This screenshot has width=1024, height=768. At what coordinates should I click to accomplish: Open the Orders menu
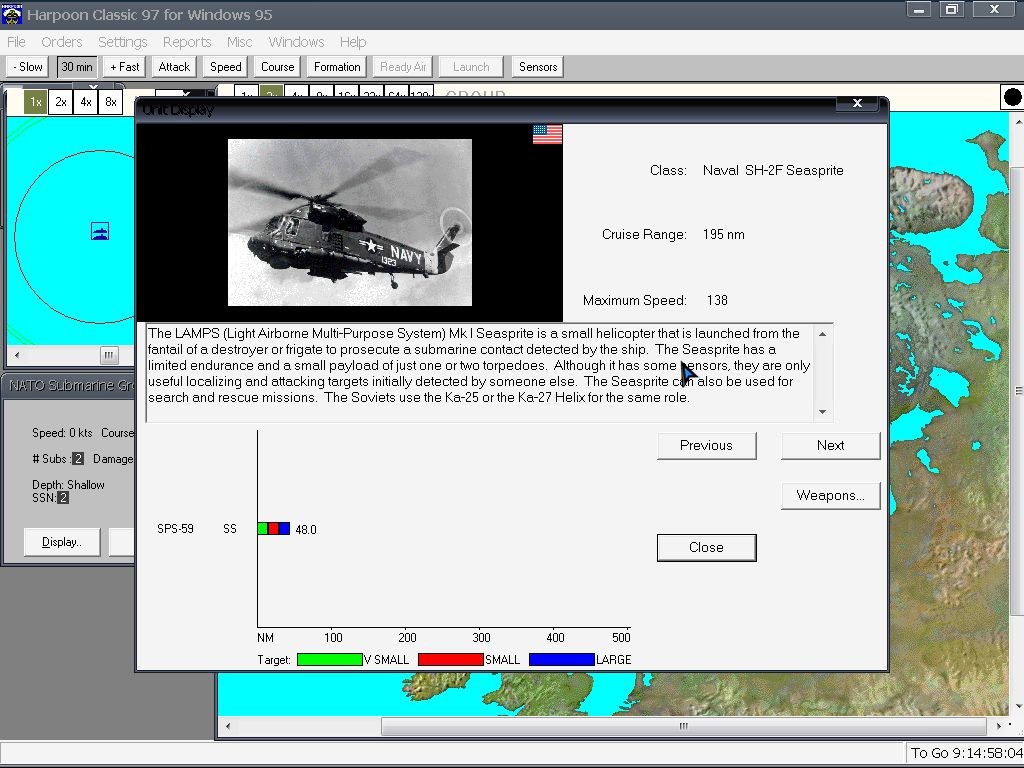(x=62, y=42)
